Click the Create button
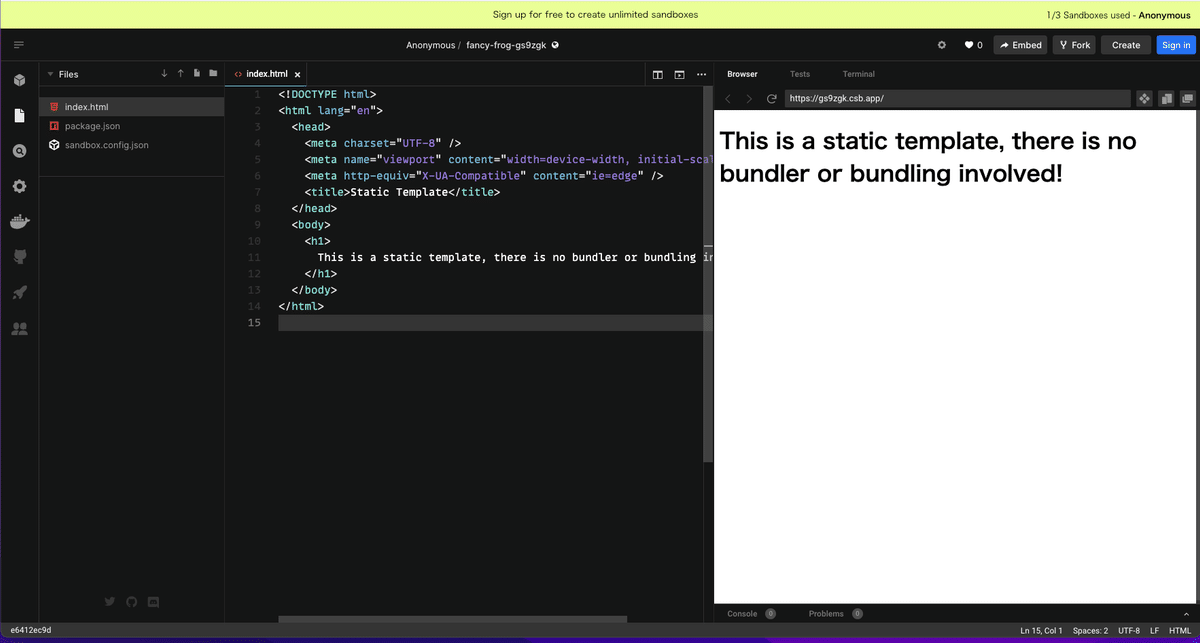 (x=1126, y=45)
